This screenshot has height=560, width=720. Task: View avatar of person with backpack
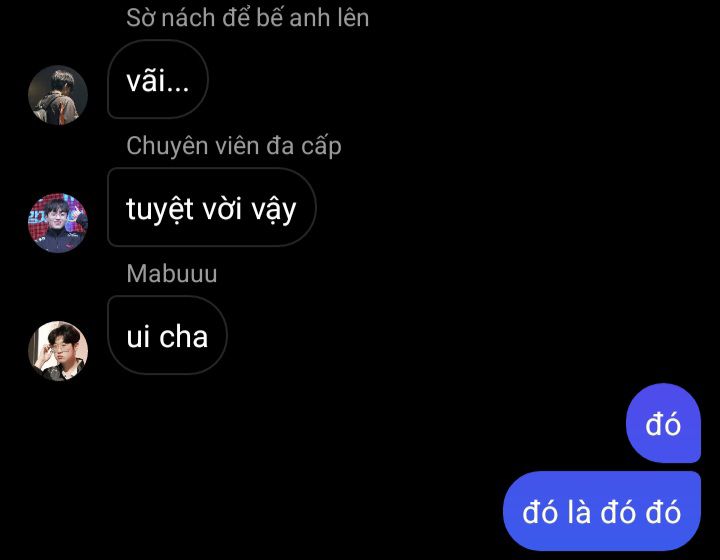[58, 95]
